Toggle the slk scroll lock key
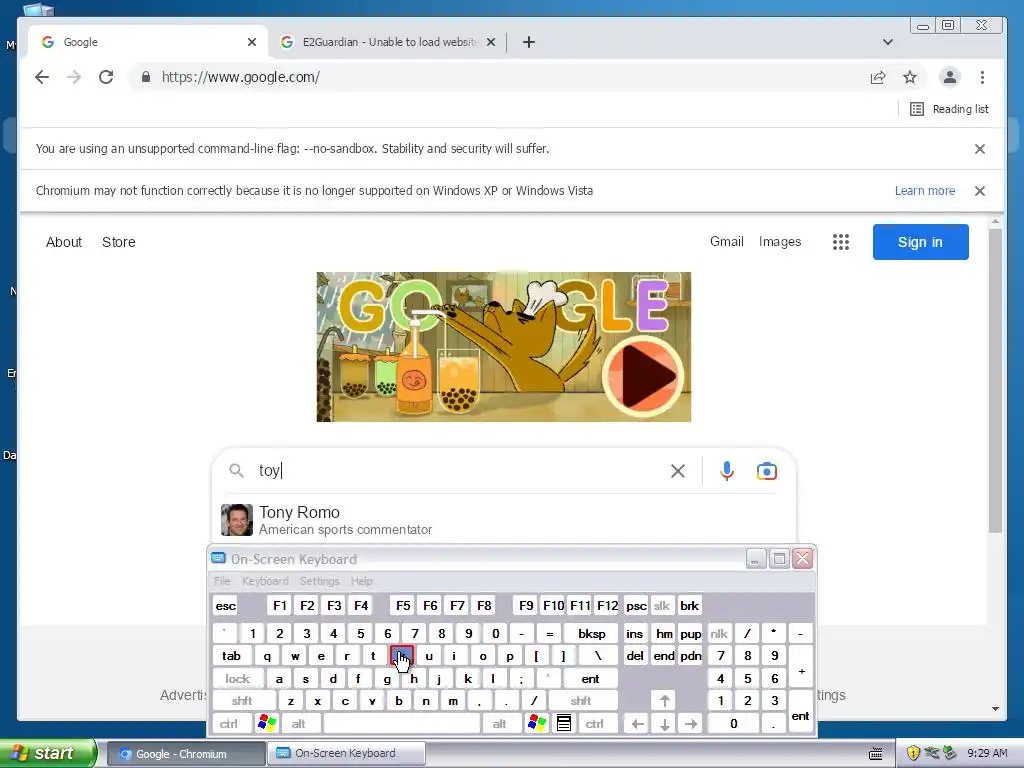Viewport: 1024px width, 768px height. point(662,606)
